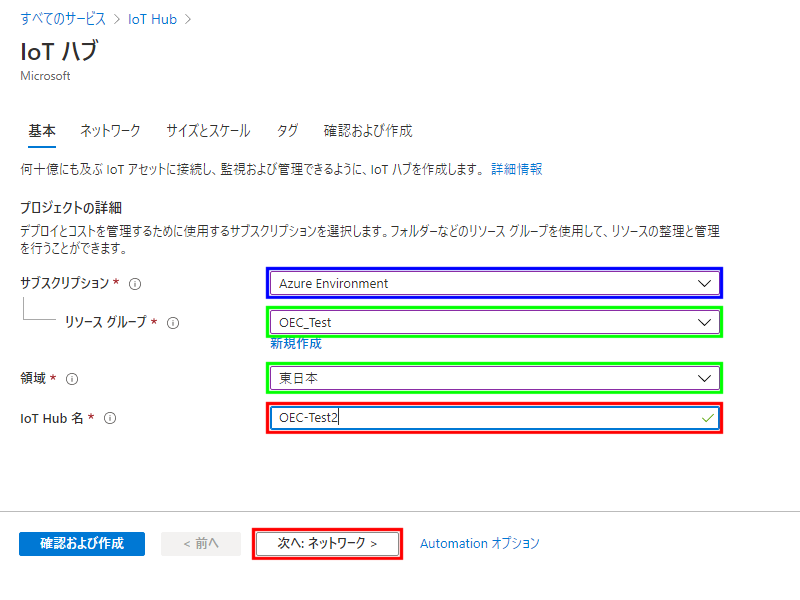Click the IoT Hub breadcrumb link
Image resolution: width=800 pixels, height=600 pixels.
152,18
